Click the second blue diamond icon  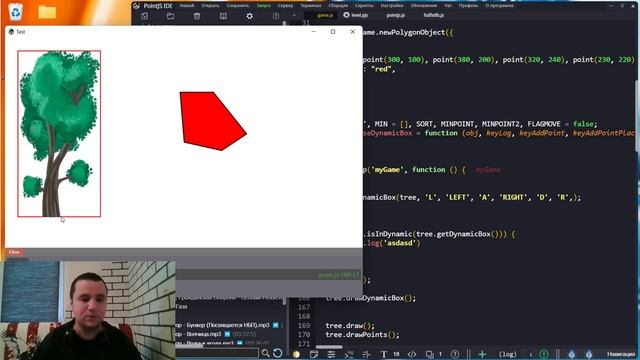click(x=589, y=354)
